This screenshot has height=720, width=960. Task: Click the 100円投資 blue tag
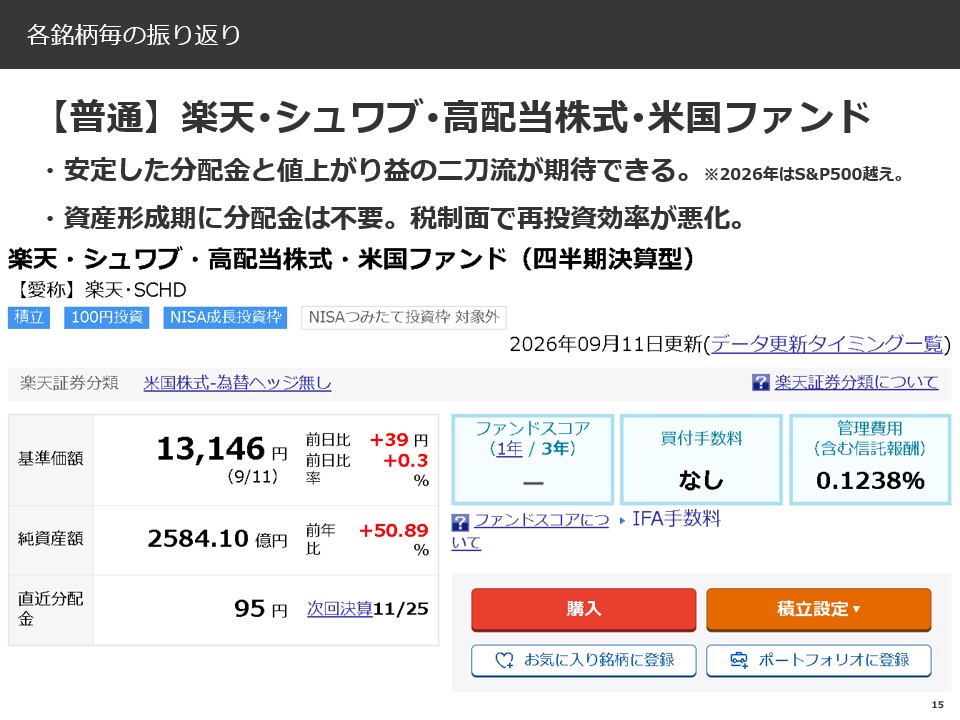[107, 317]
